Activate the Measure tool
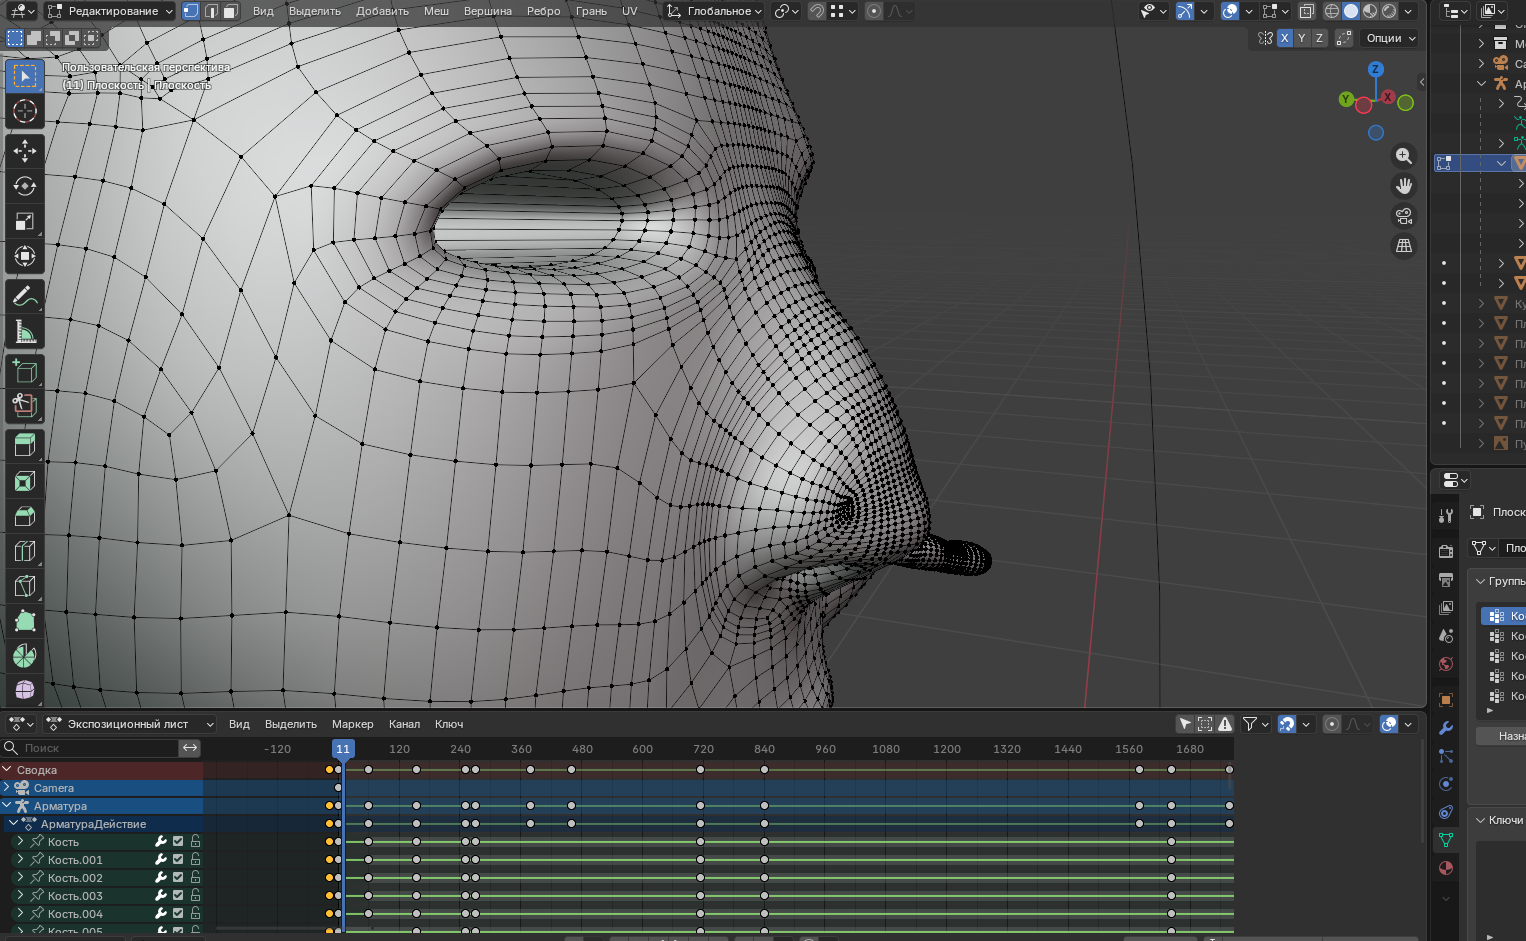The width and height of the screenshot is (1526, 941). (24, 331)
